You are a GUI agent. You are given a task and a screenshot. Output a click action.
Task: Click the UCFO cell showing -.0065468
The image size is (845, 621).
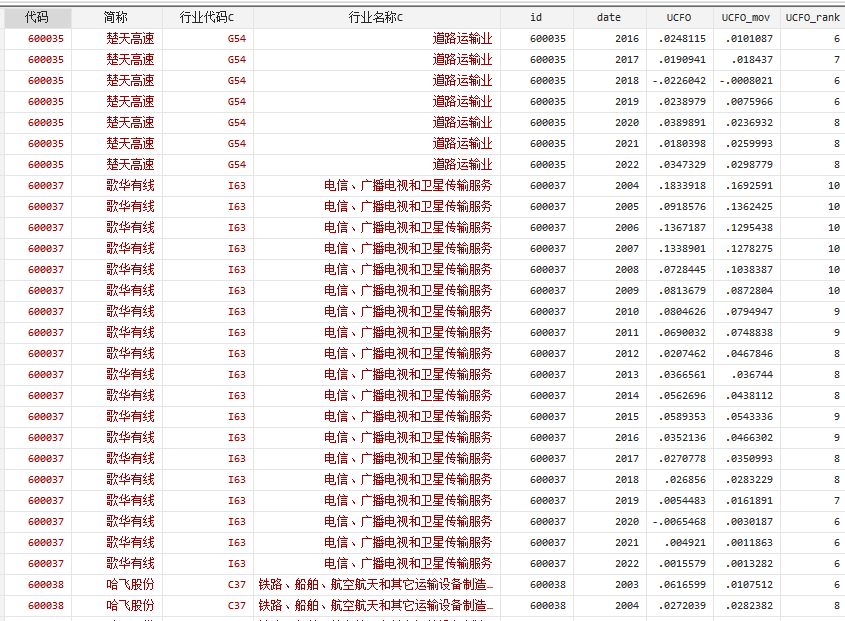(x=679, y=521)
